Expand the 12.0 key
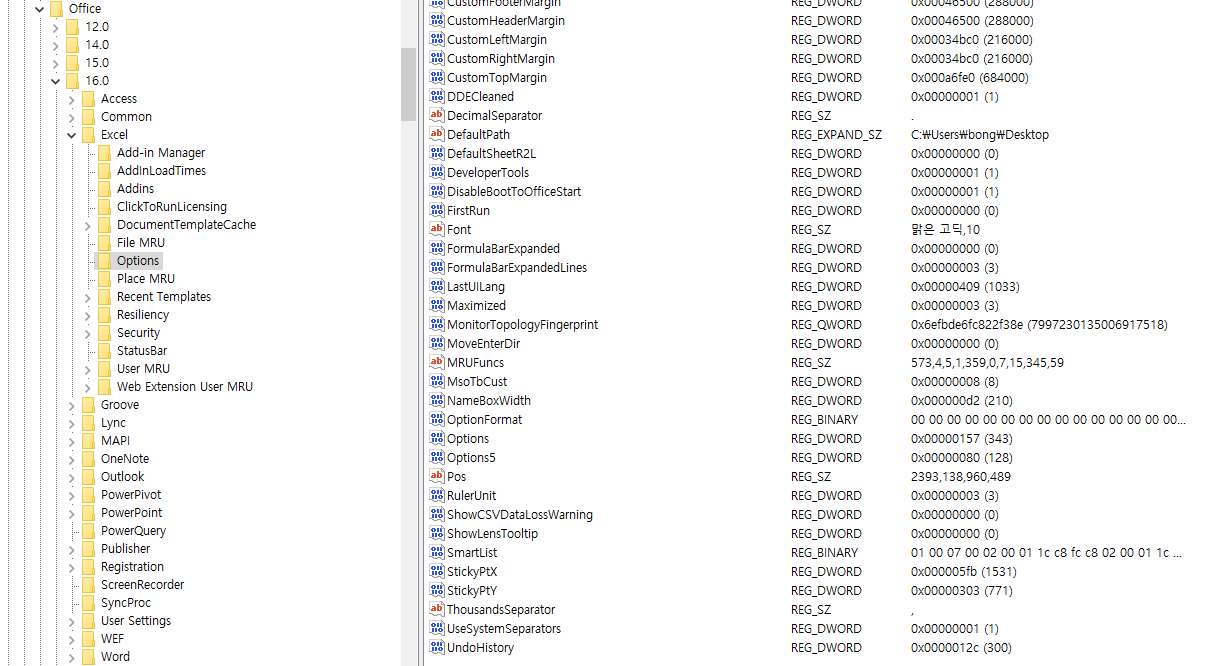 (55, 27)
